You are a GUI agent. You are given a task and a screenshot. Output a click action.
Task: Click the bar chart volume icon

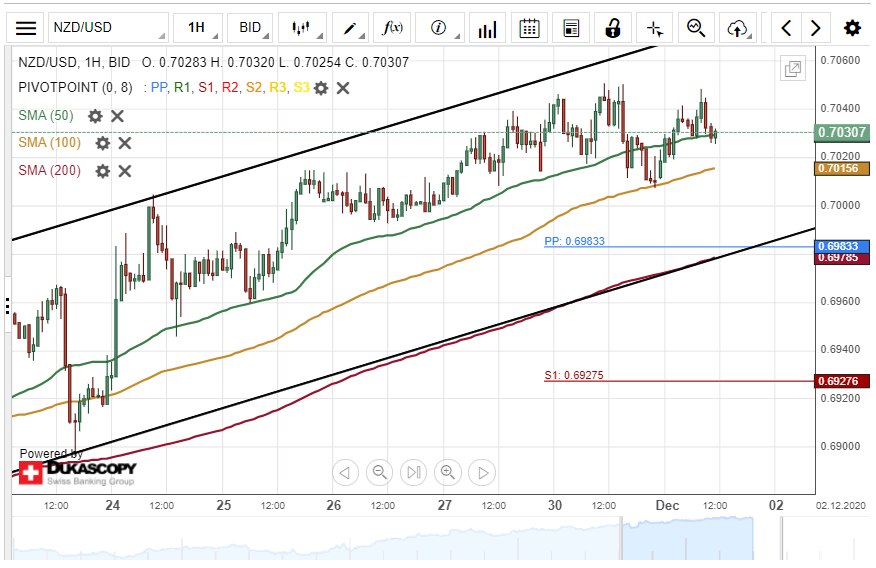(x=487, y=28)
